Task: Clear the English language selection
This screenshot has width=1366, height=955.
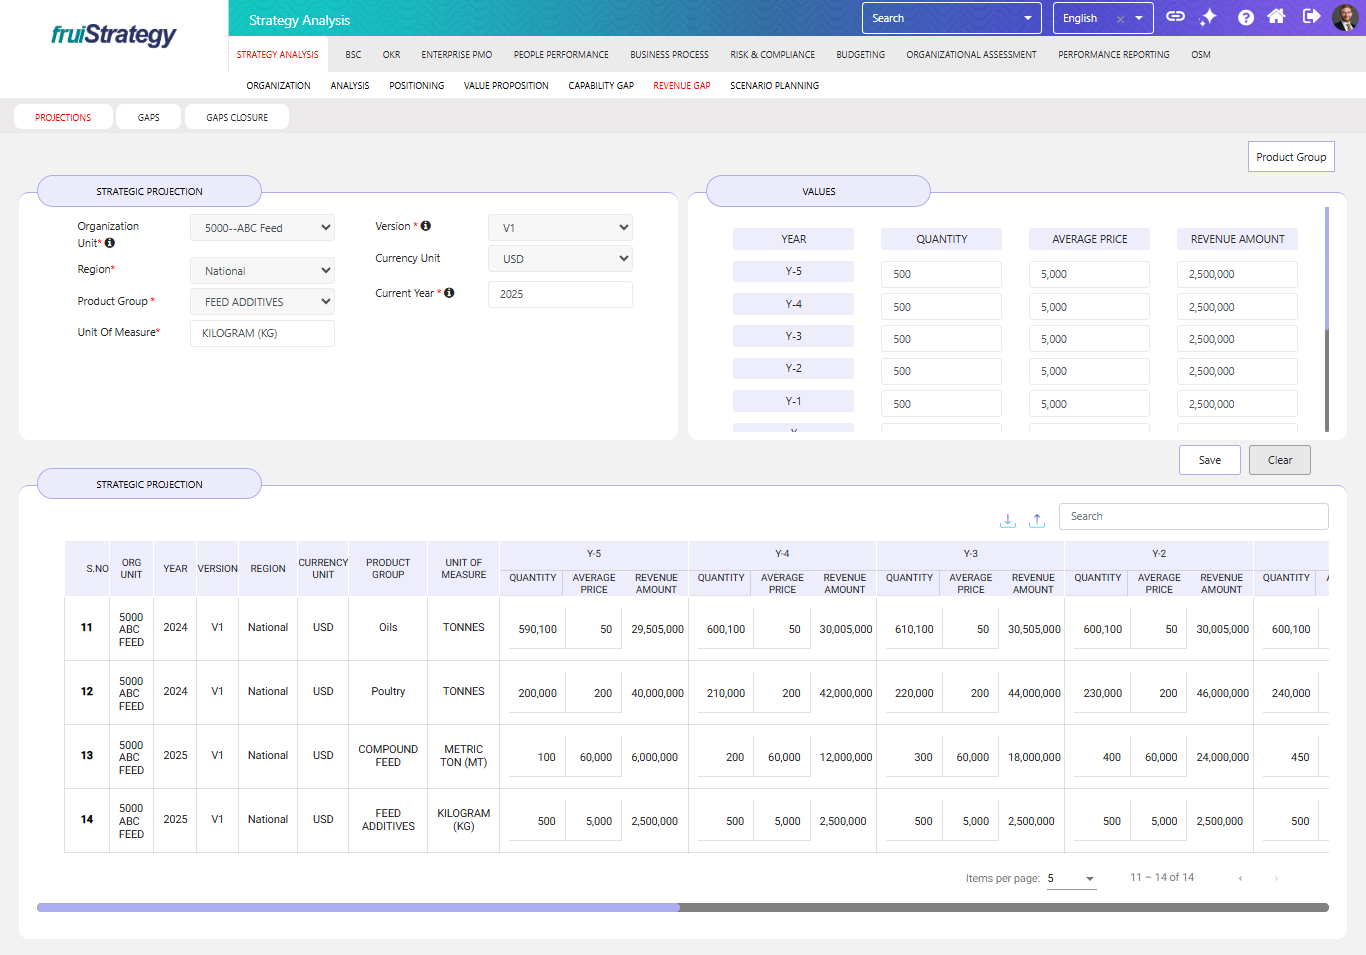Action: click(1120, 19)
